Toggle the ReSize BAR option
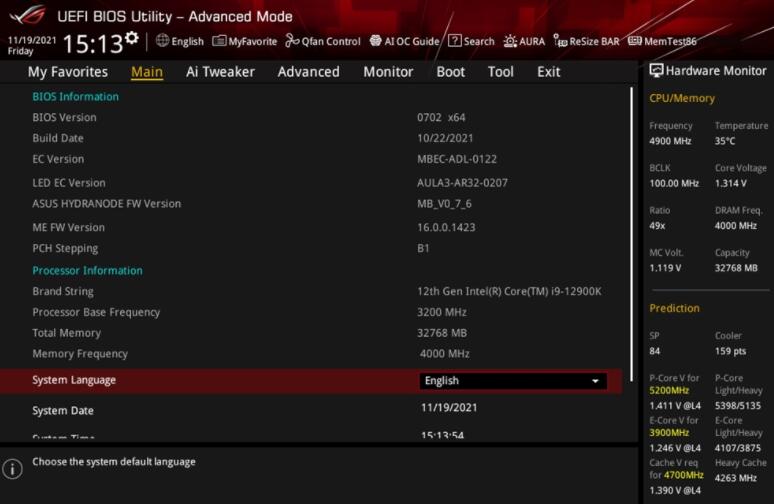 point(587,41)
